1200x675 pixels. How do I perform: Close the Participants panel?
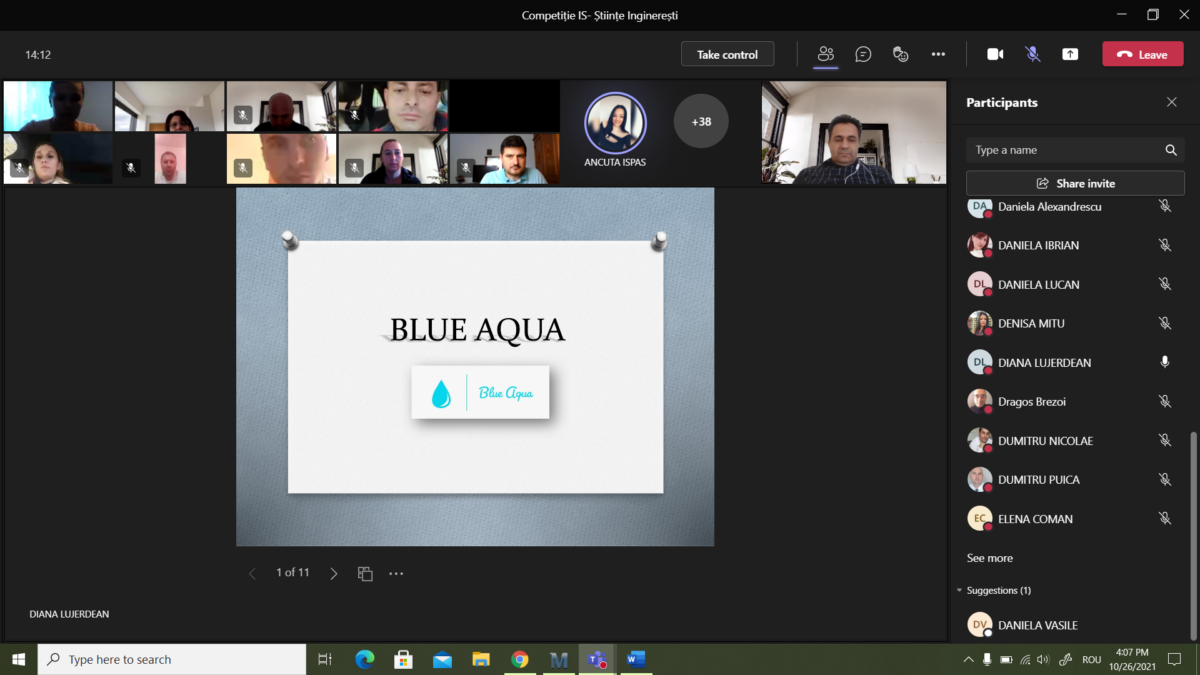point(1171,102)
